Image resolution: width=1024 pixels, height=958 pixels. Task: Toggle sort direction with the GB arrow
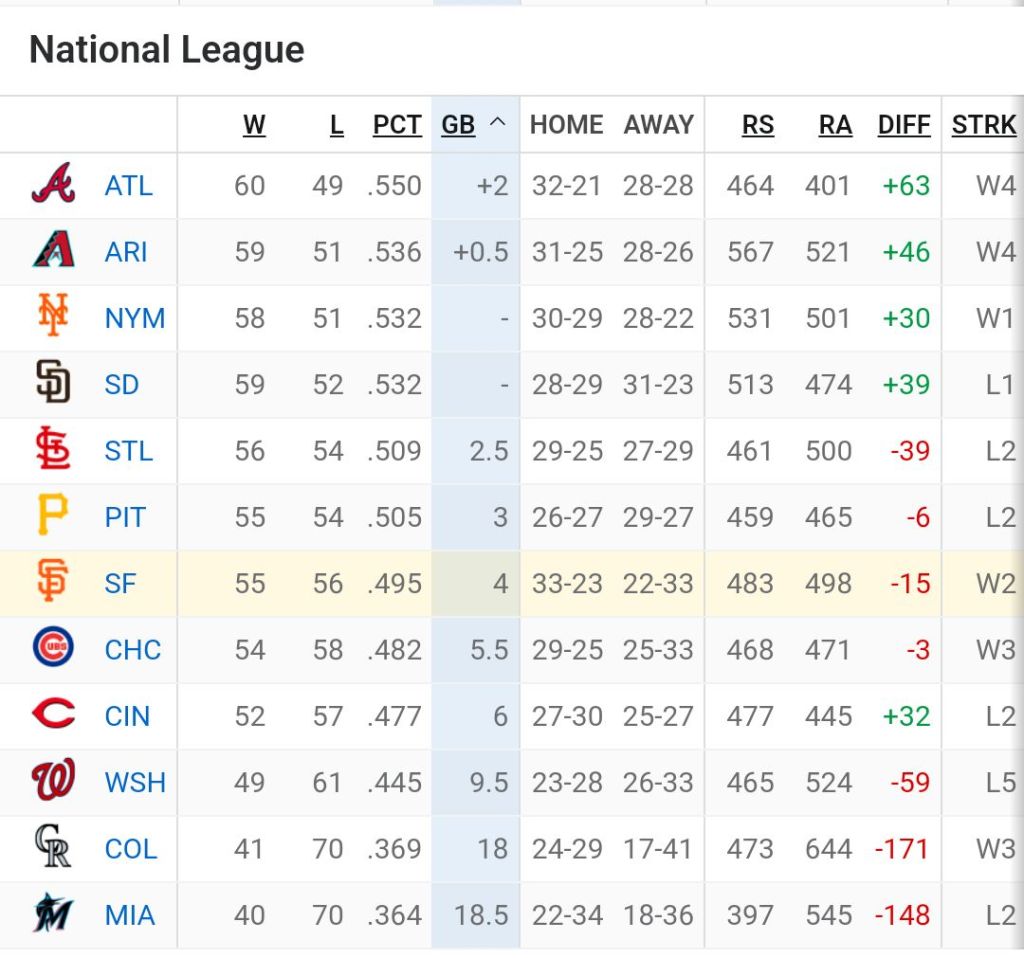coord(498,125)
